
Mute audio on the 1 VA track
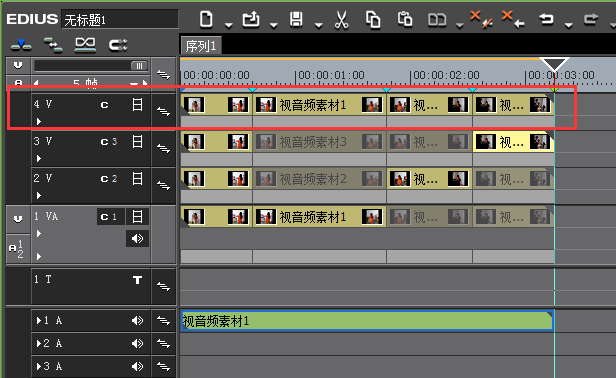coord(137,239)
